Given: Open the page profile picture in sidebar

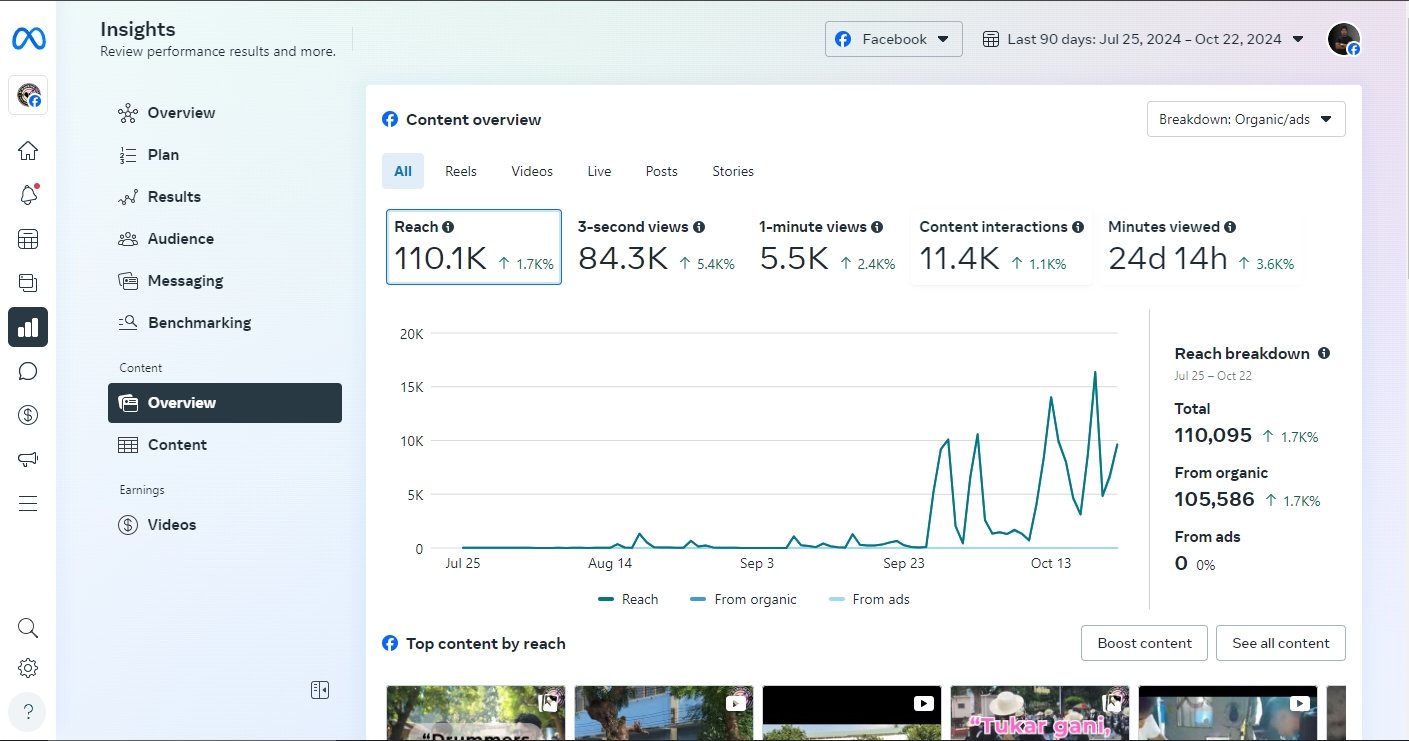Looking at the screenshot, I should tap(28, 96).
